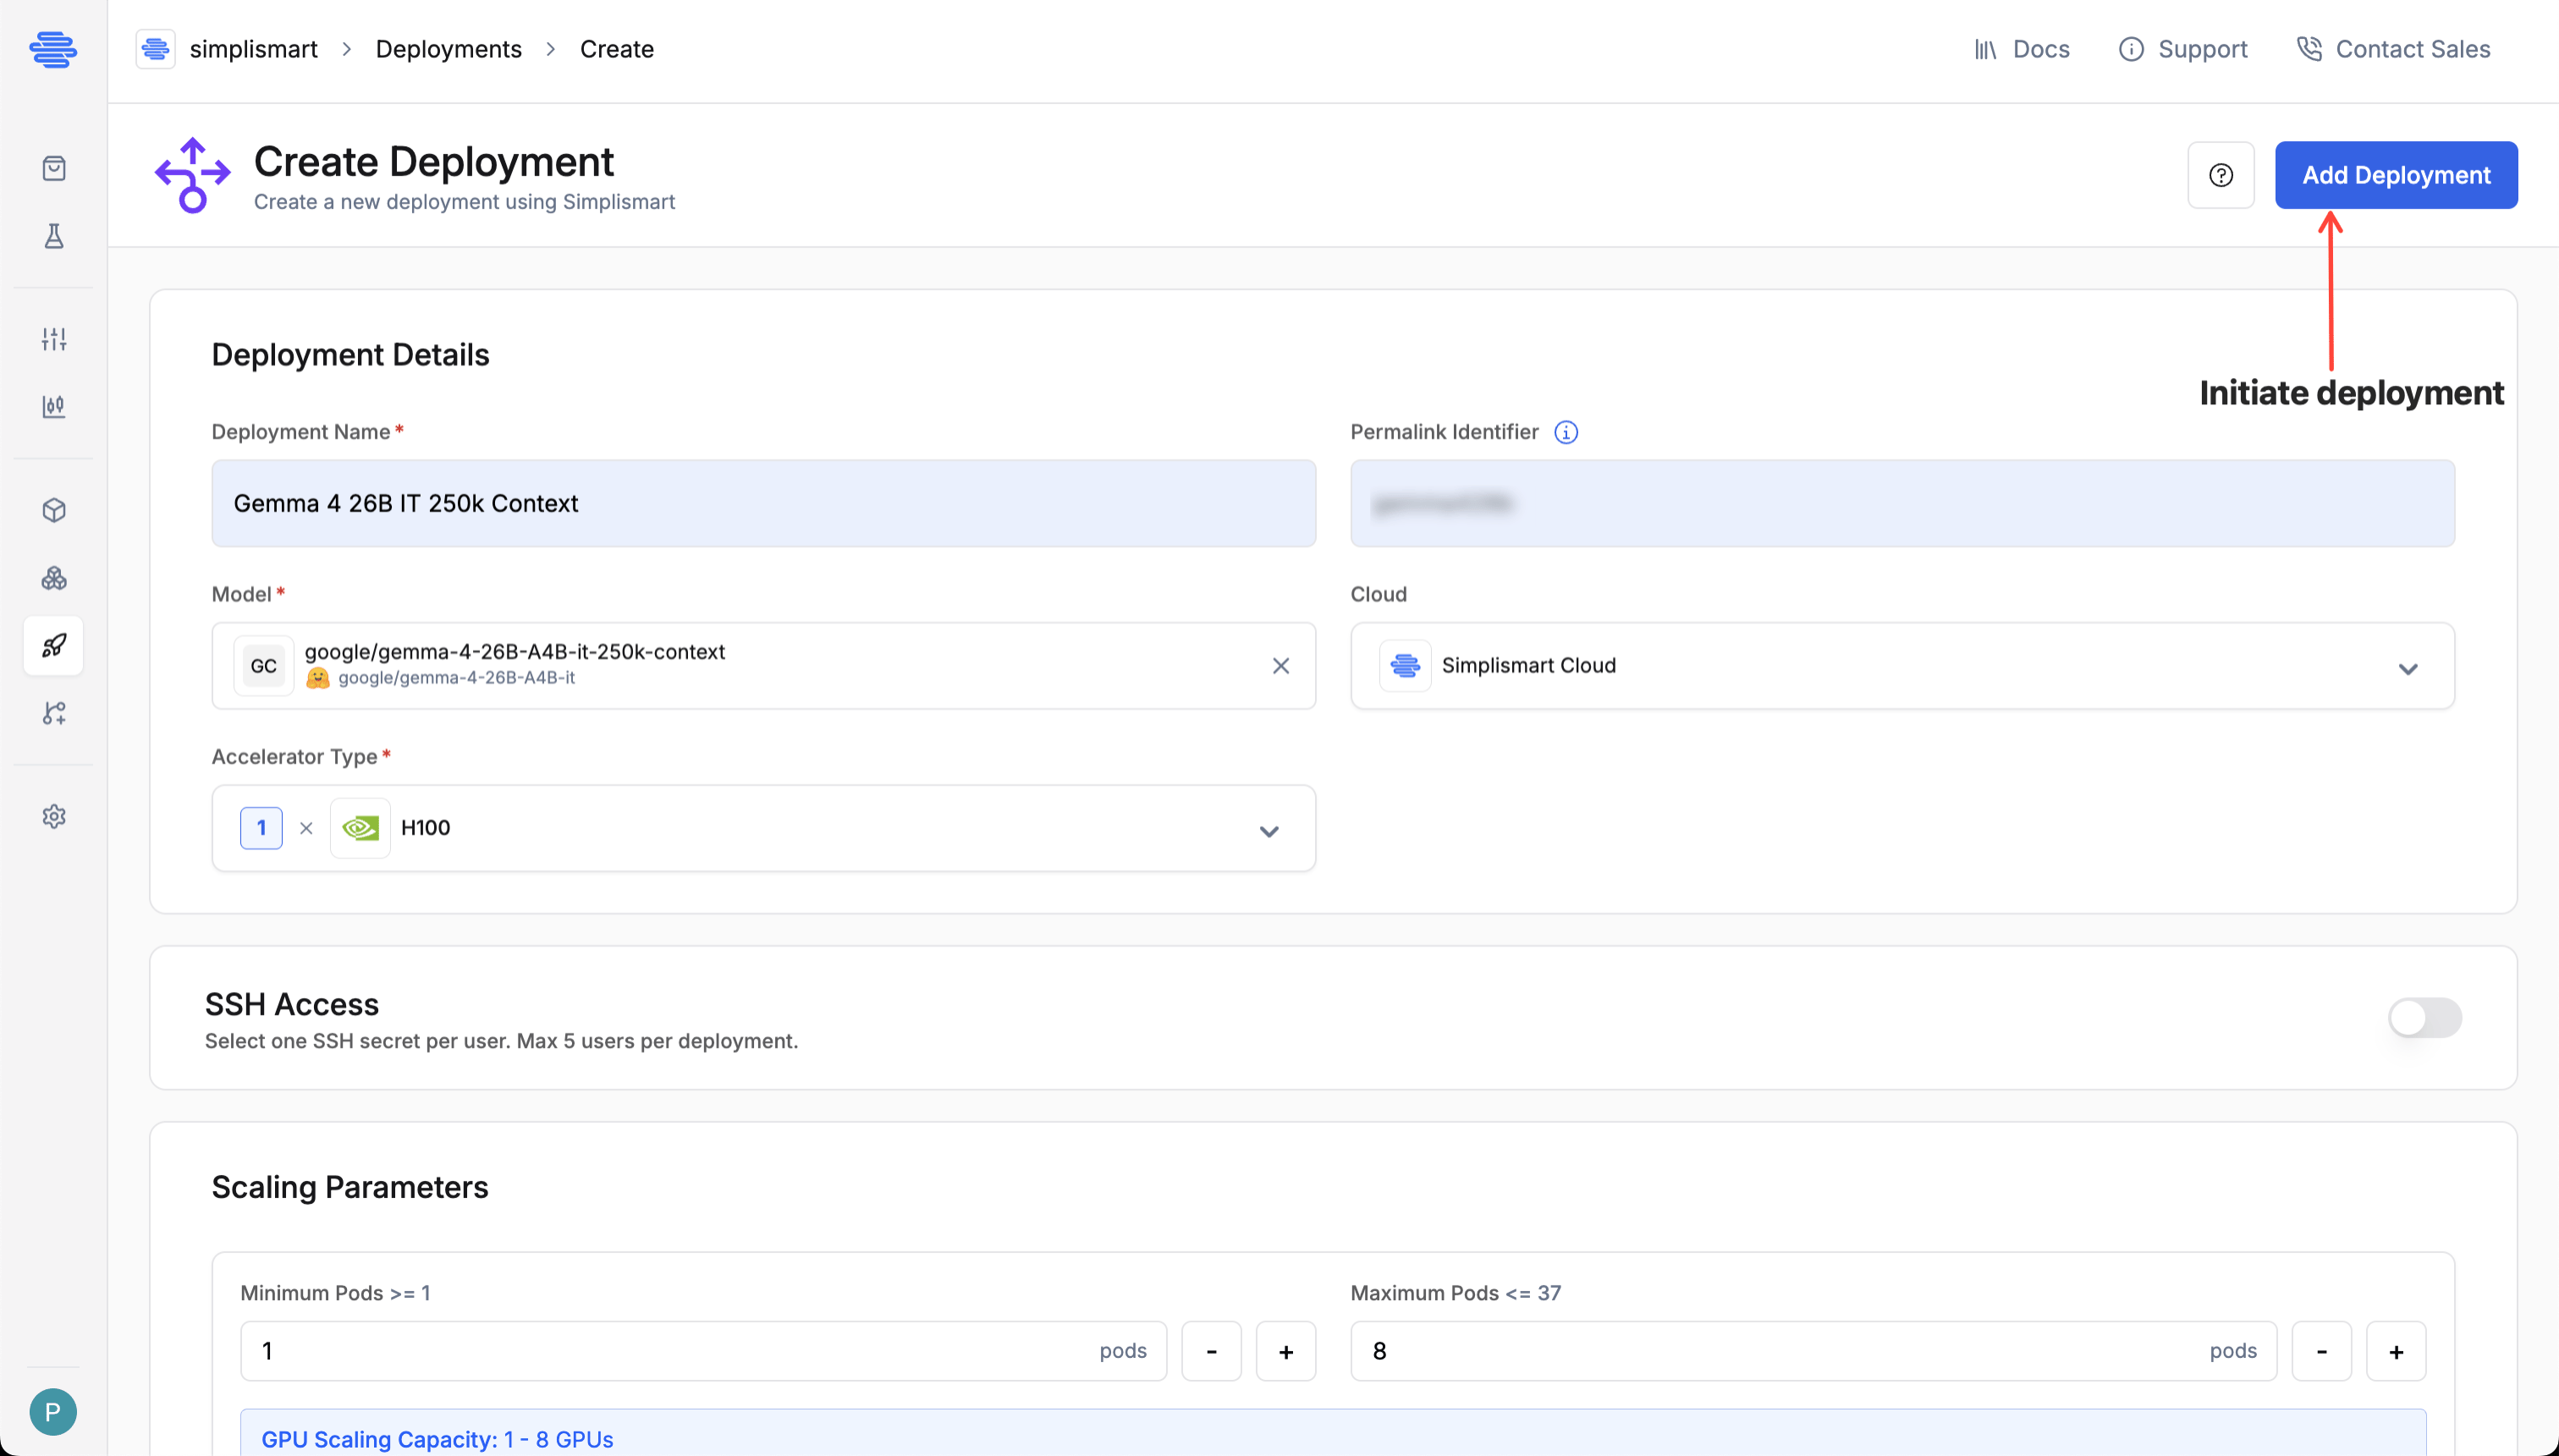Go to Deployments in the breadcrumb
Viewport: 2559px width, 1456px height.
[448, 49]
